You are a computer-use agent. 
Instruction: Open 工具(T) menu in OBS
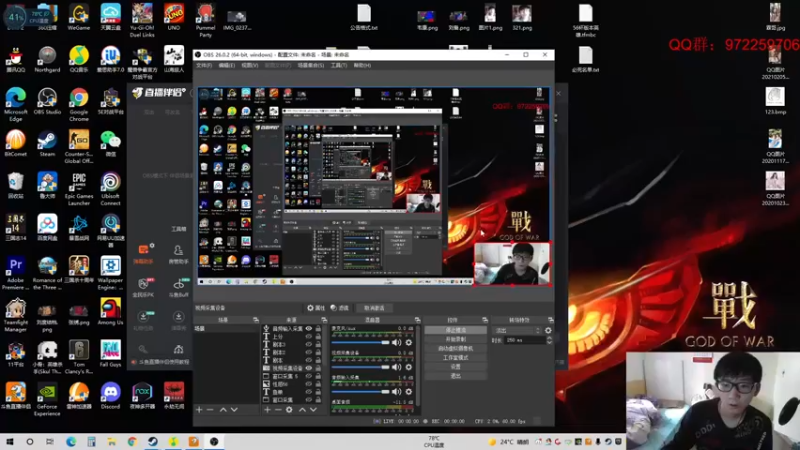pyautogui.click(x=339, y=65)
